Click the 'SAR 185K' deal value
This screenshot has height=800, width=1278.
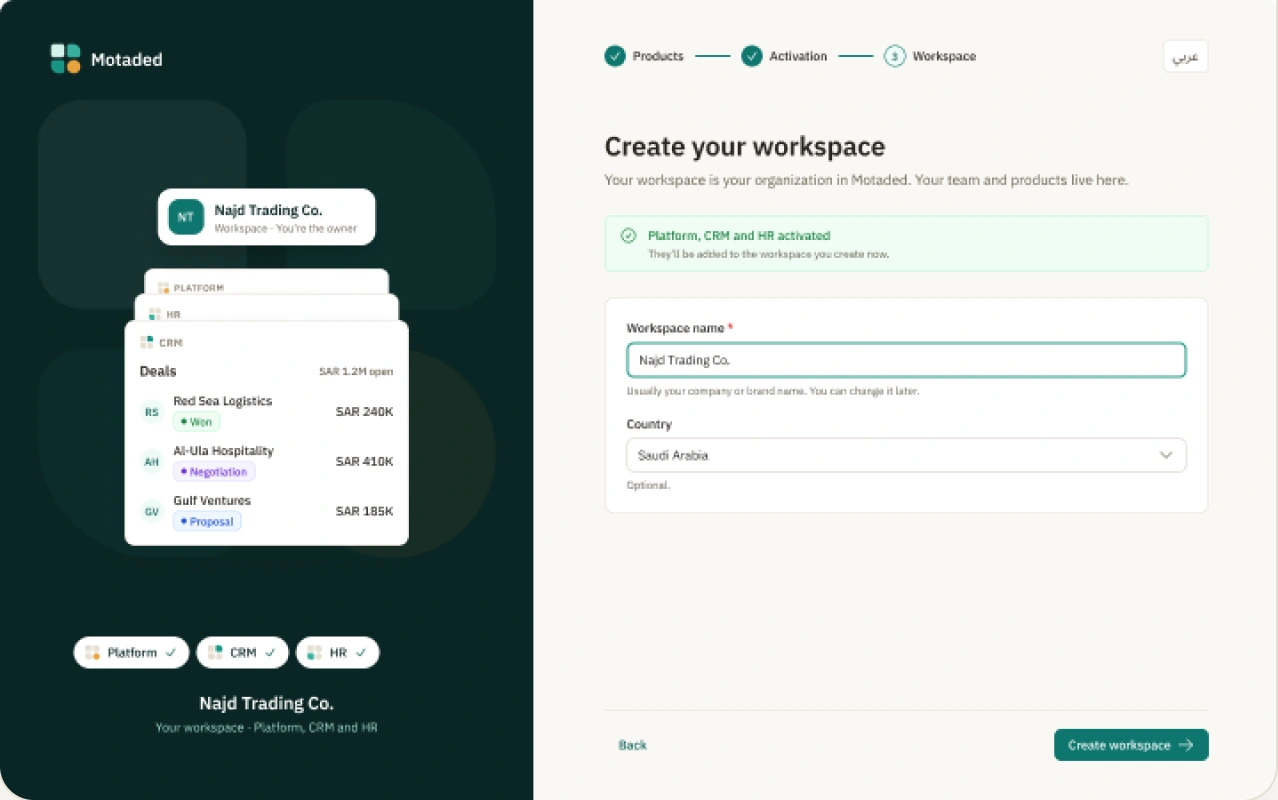tap(364, 511)
